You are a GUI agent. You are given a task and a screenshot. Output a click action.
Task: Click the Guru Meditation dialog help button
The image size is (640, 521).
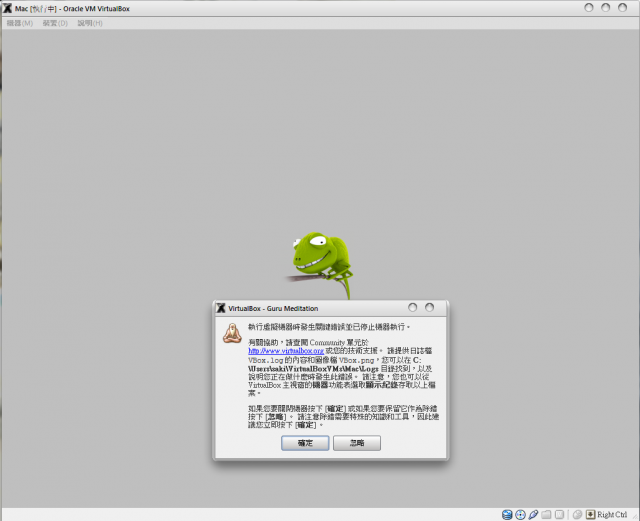coord(413,307)
